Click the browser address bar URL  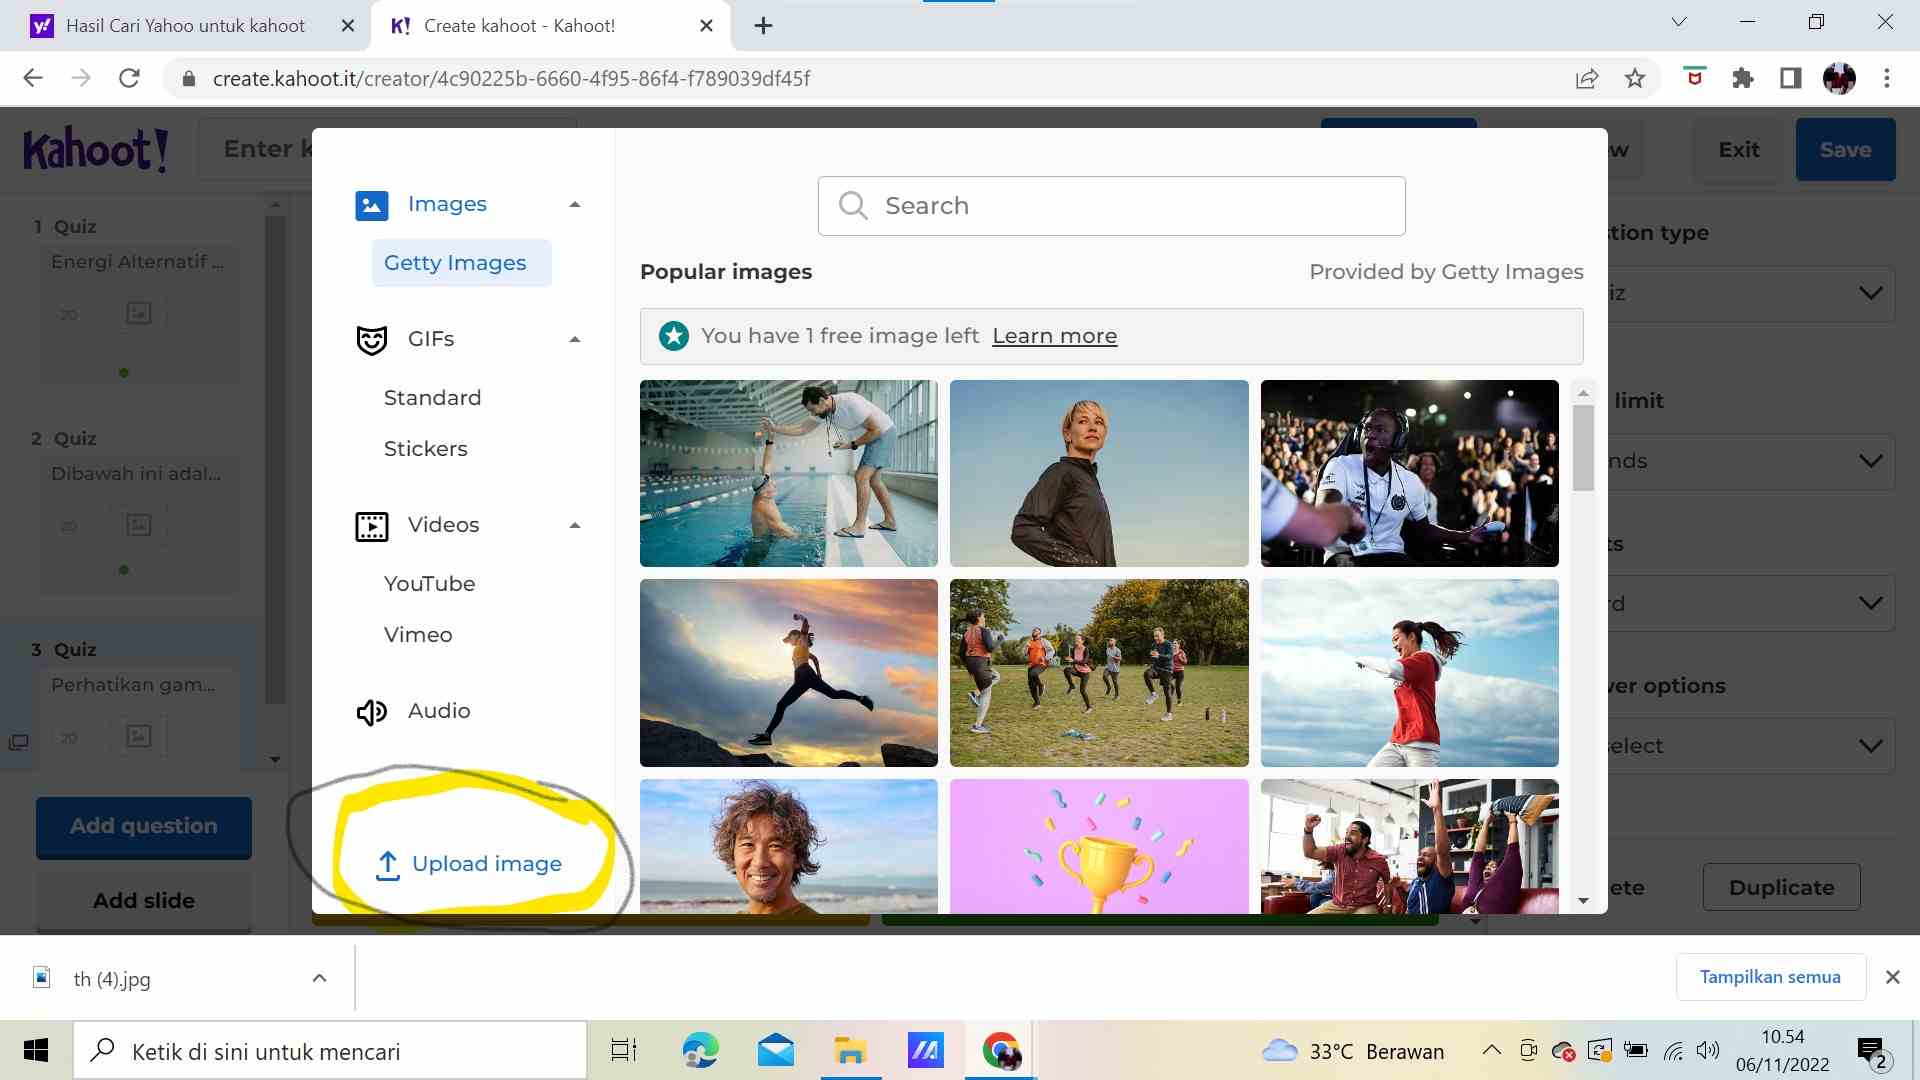pyautogui.click(x=511, y=78)
